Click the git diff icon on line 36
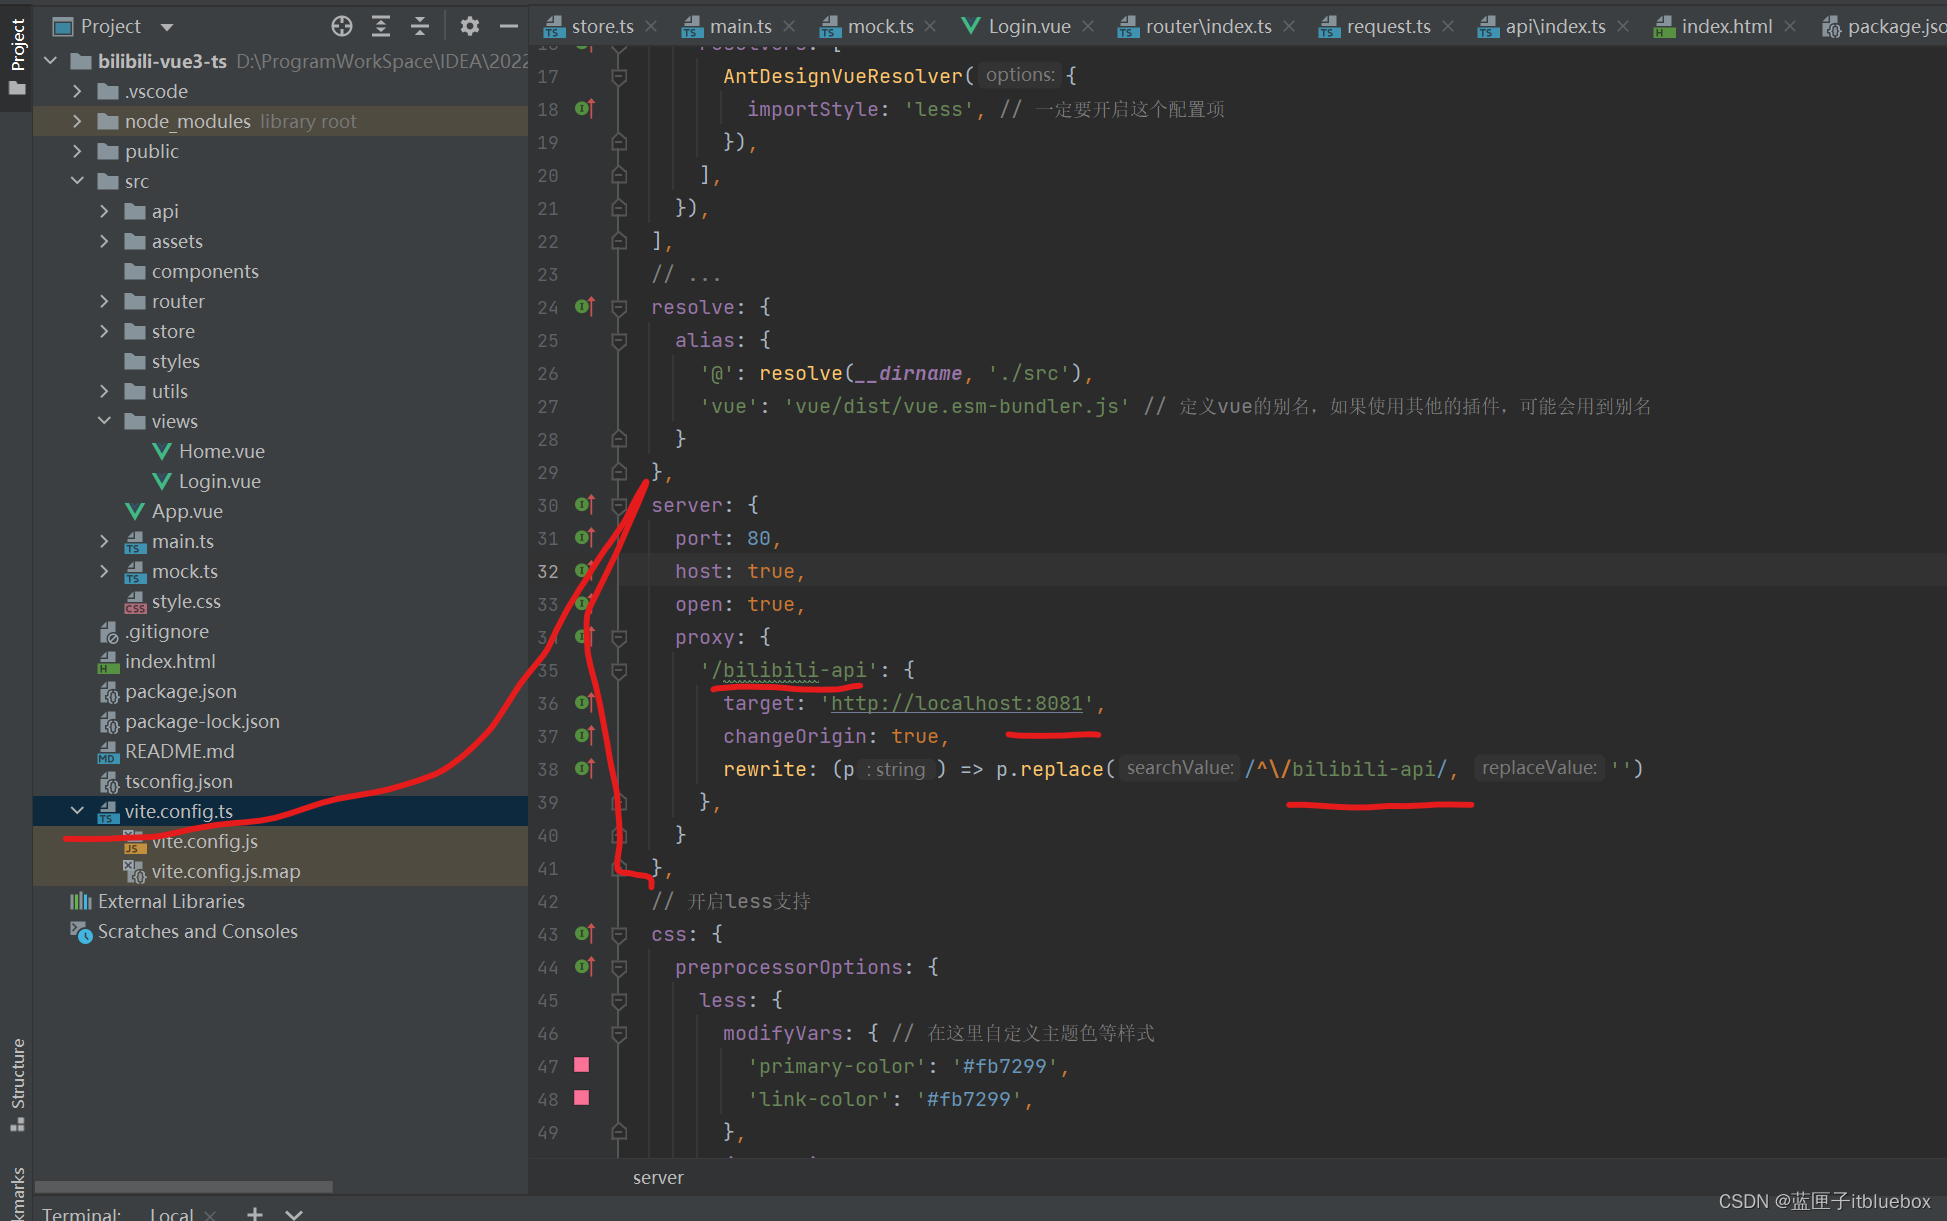Viewport: 1947px width, 1221px height. click(585, 702)
